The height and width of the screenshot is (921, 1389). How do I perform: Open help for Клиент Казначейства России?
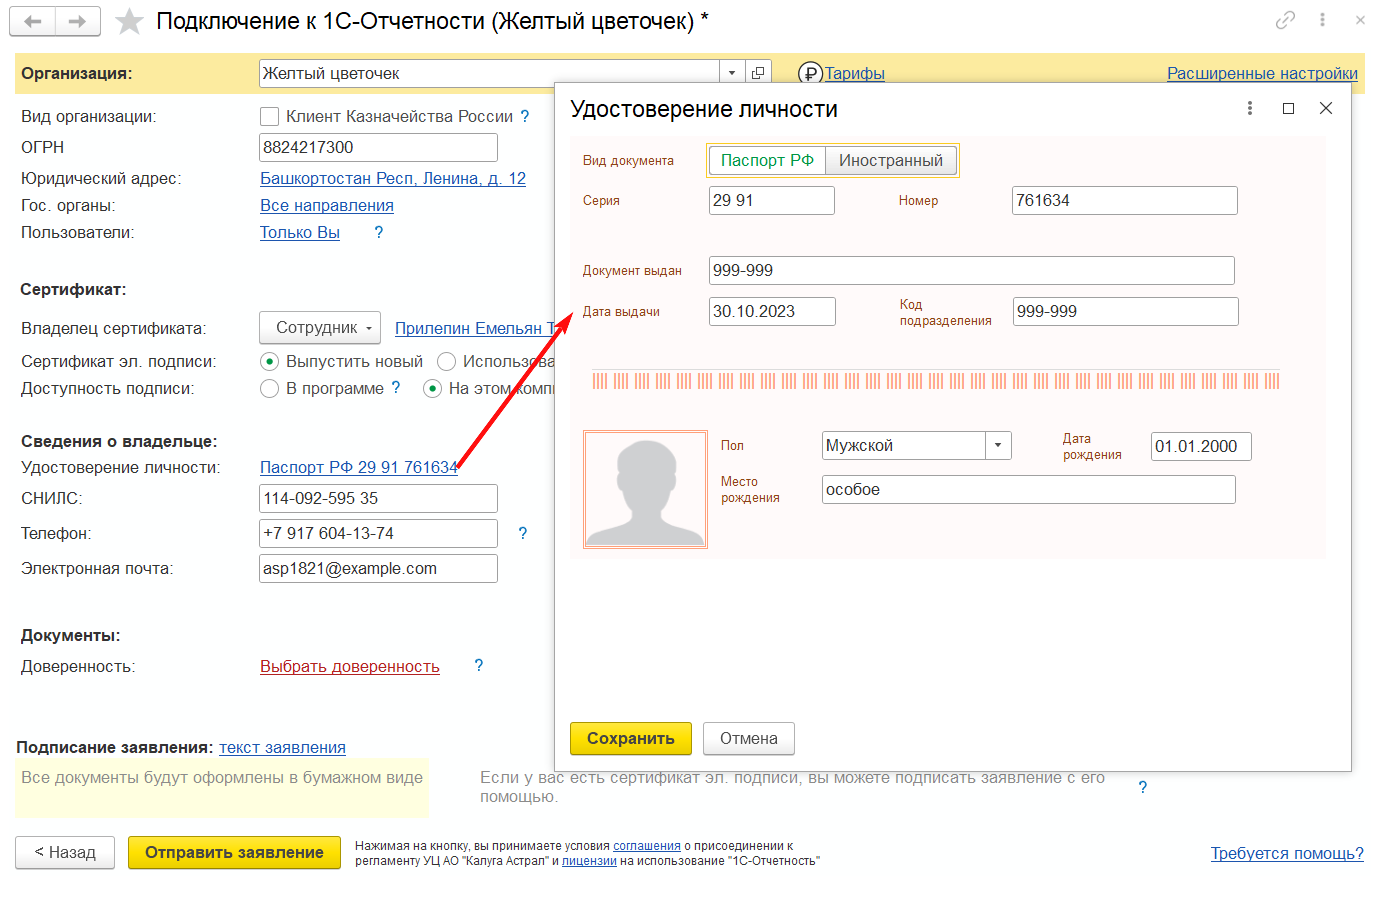coord(525,116)
